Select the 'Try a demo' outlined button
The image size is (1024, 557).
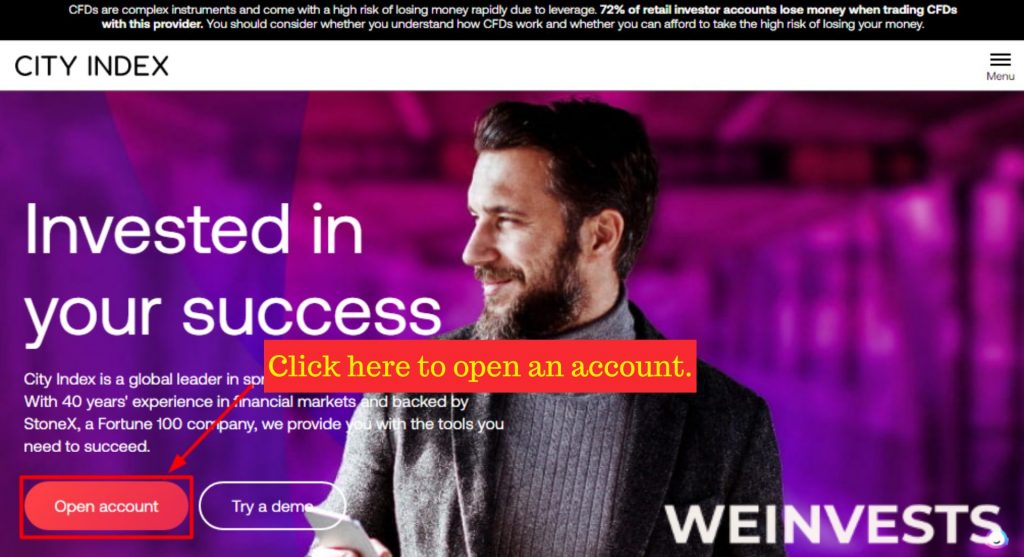pyautogui.click(x=271, y=506)
